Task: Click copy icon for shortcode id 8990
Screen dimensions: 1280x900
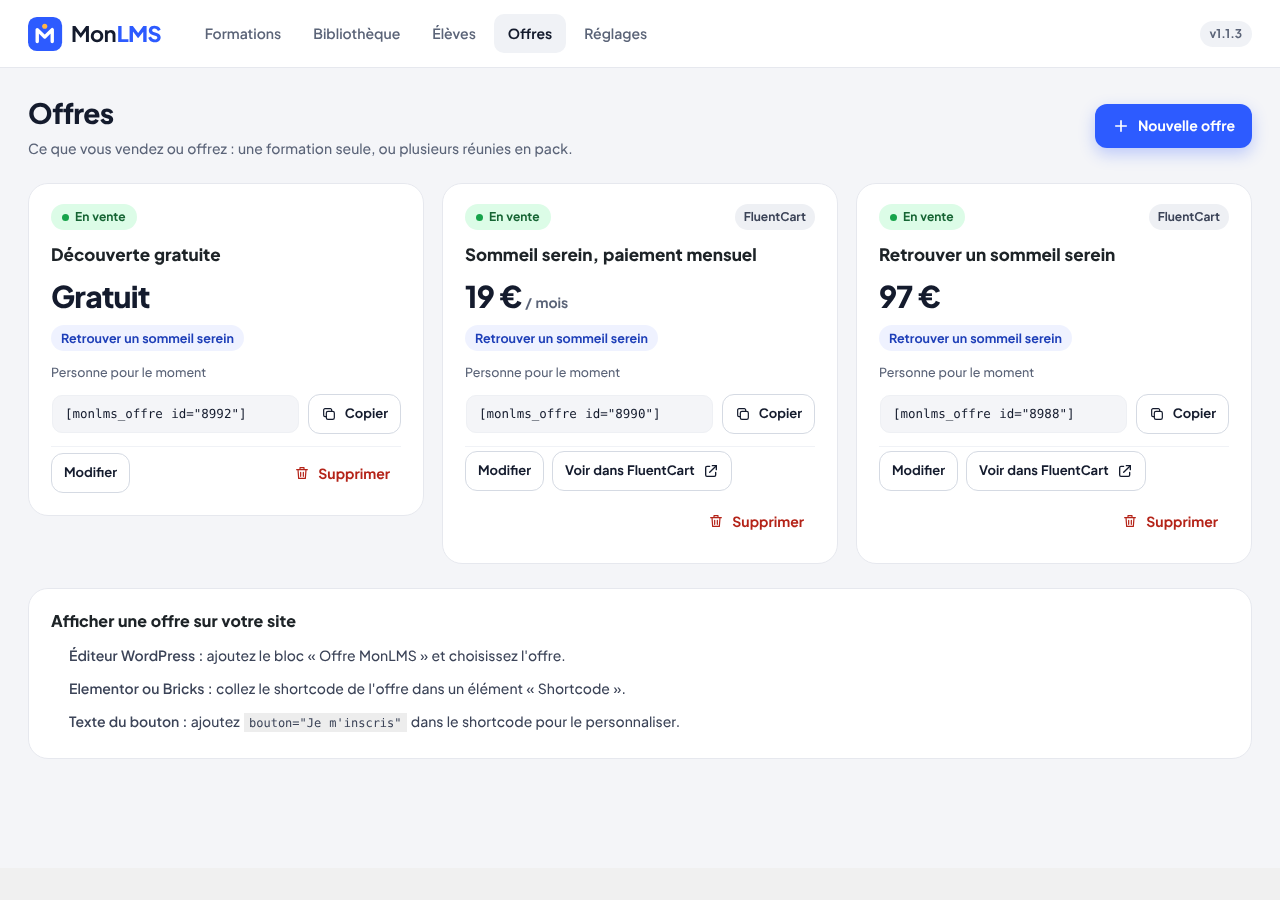Action: click(x=743, y=414)
